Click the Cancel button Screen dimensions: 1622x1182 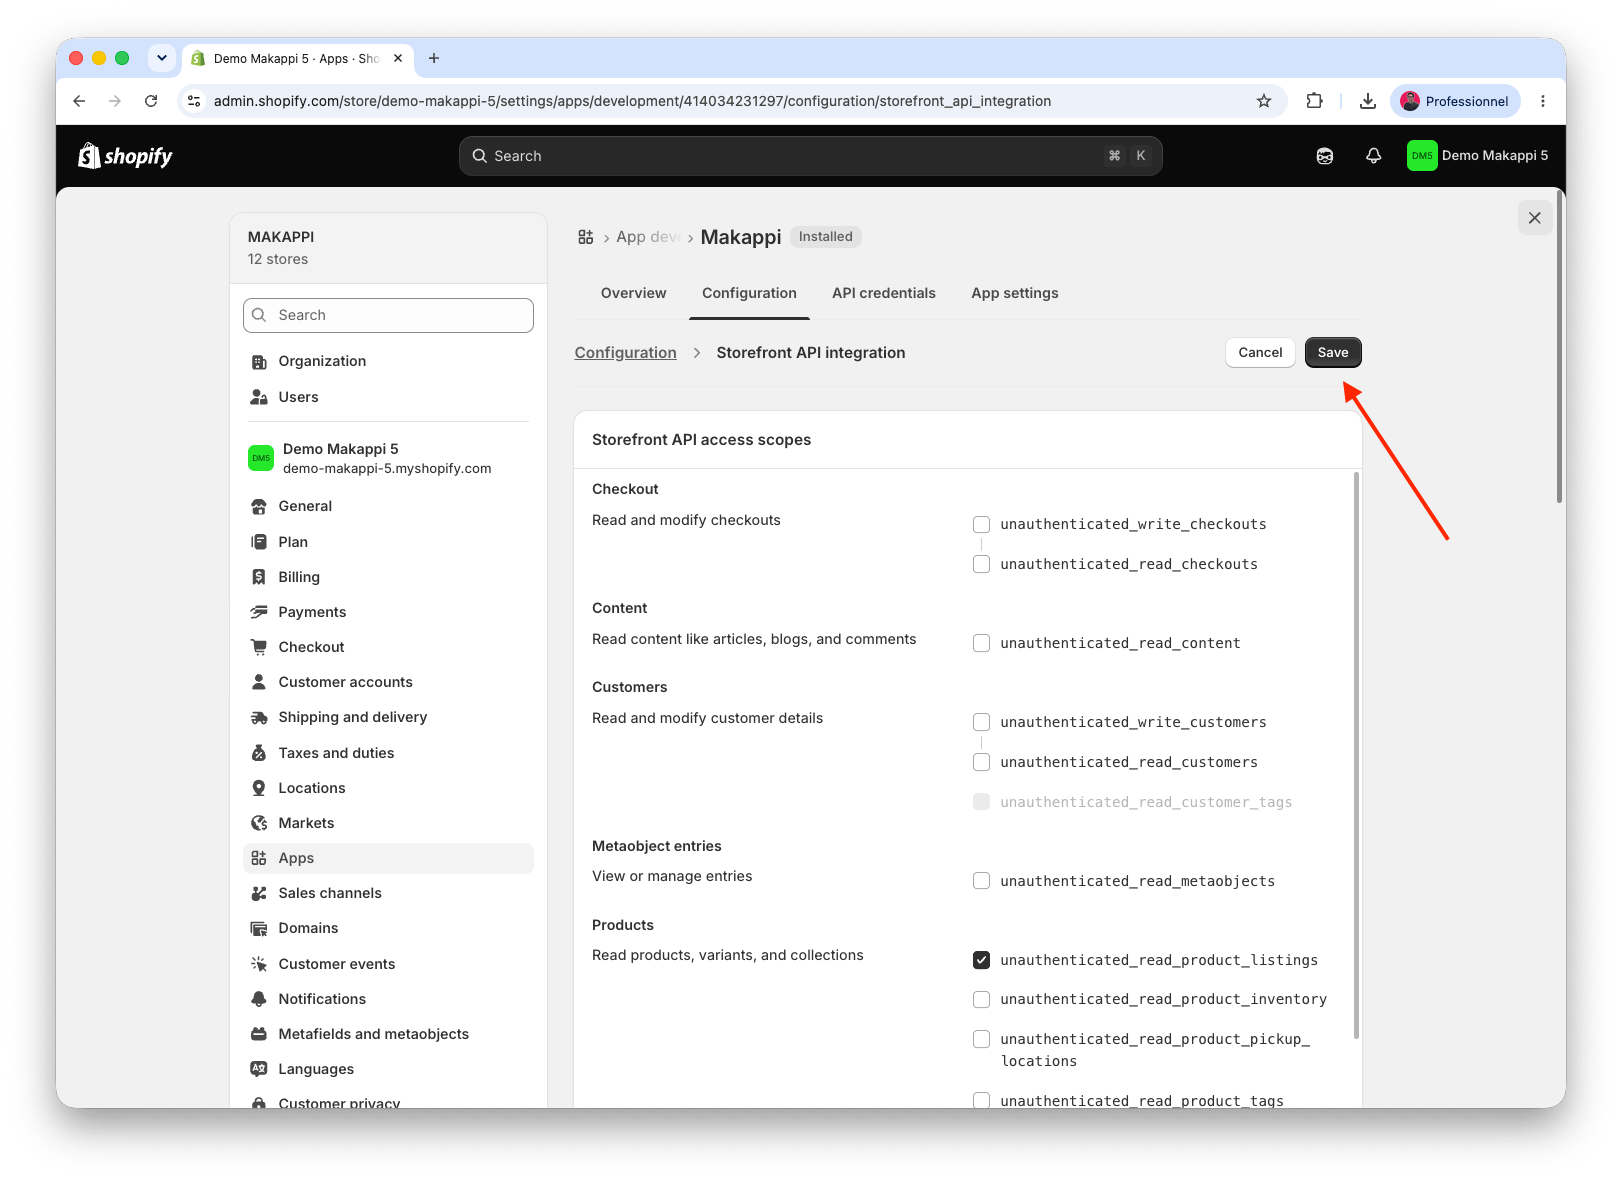point(1260,352)
